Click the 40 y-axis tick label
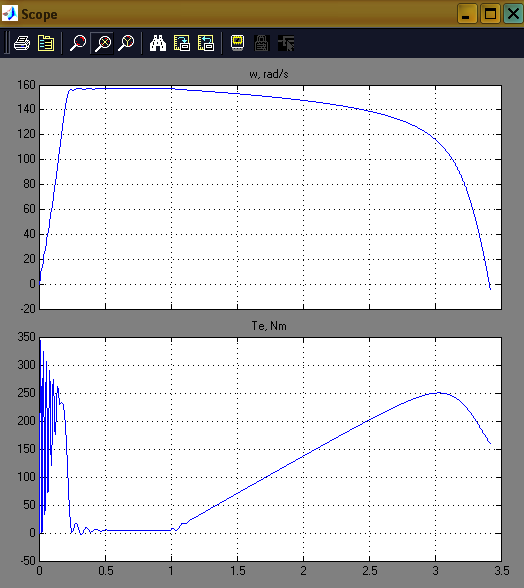This screenshot has width=524, height=588. click(x=29, y=234)
